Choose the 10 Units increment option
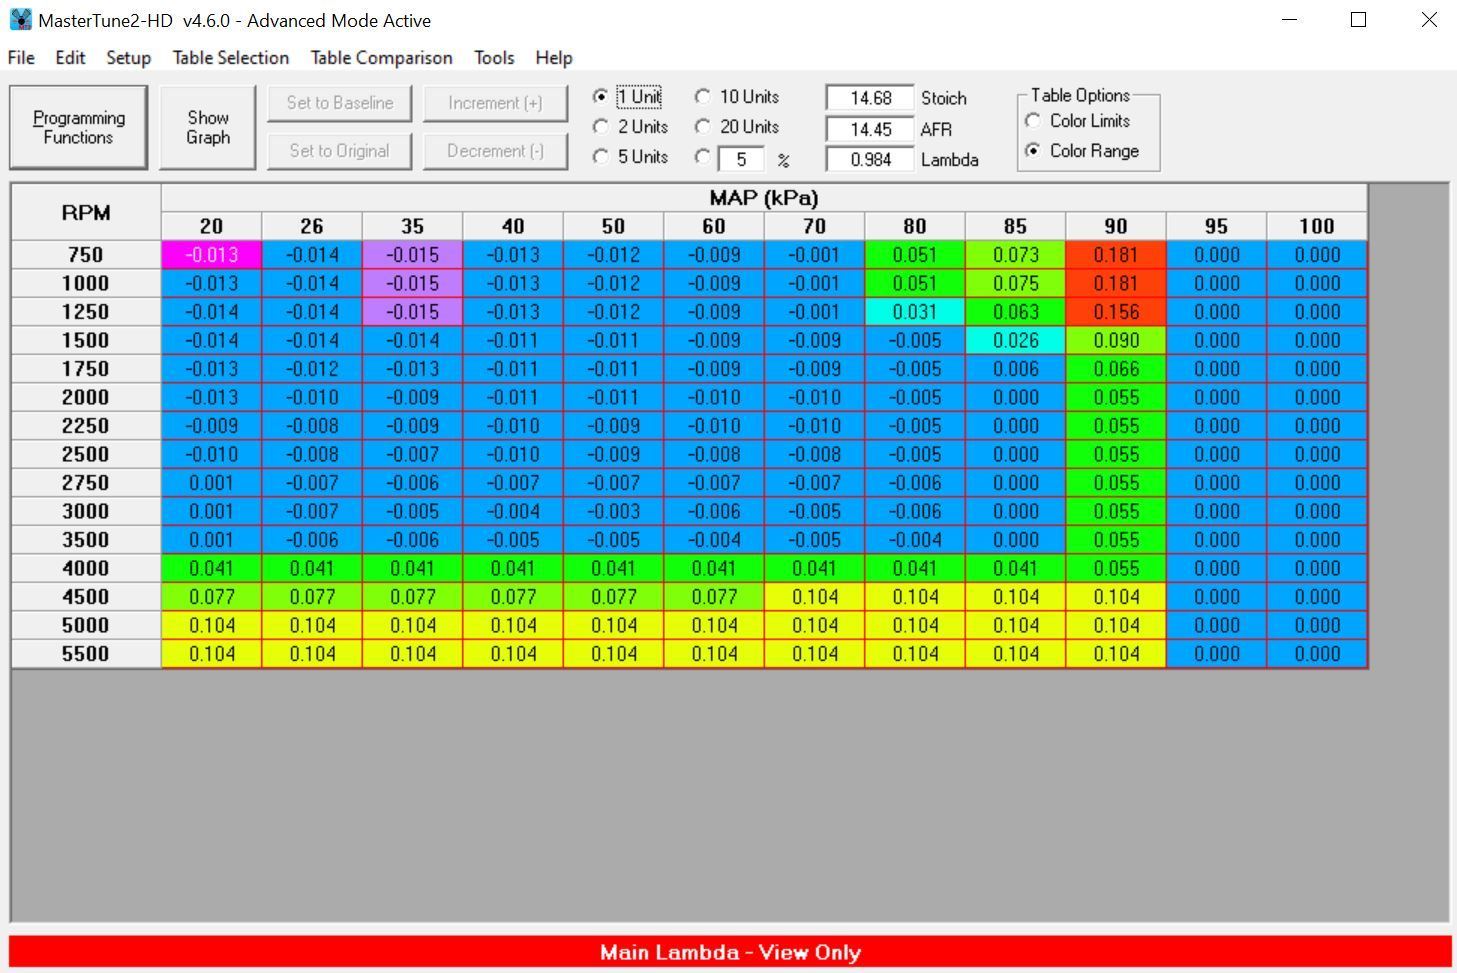This screenshot has width=1457, height=973. [x=703, y=97]
